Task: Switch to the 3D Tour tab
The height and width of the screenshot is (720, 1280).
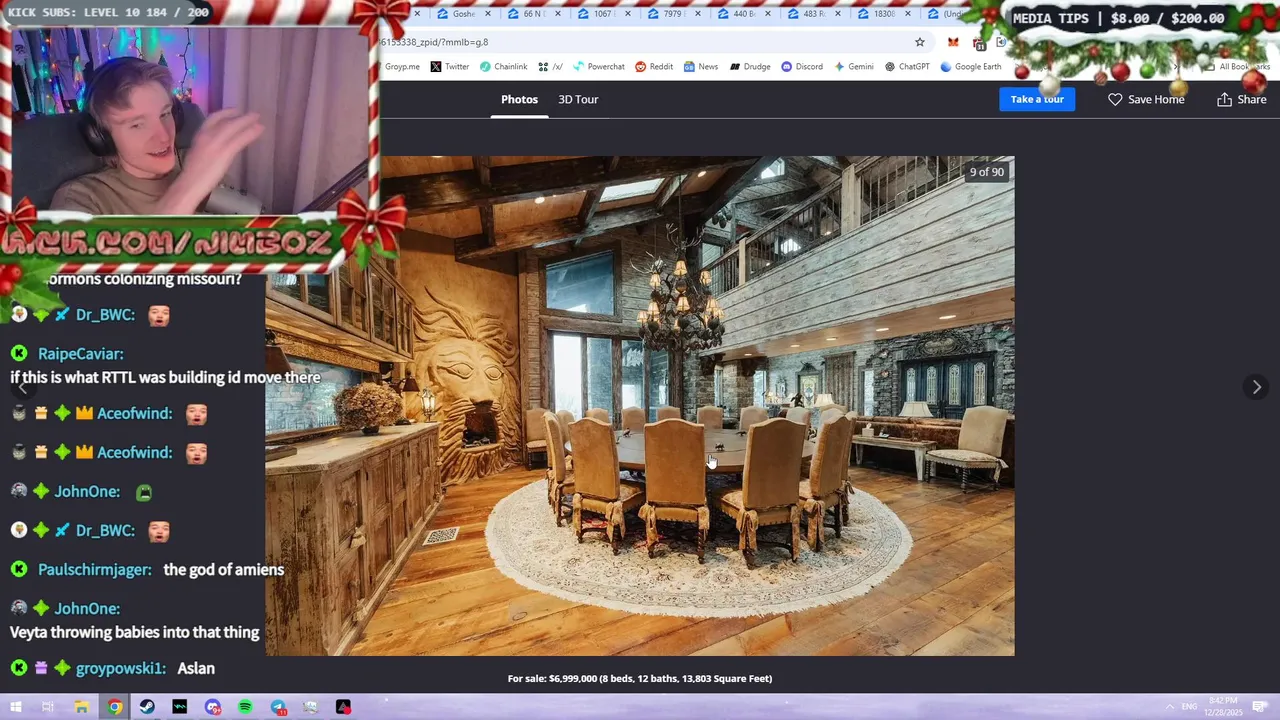Action: pos(578,99)
